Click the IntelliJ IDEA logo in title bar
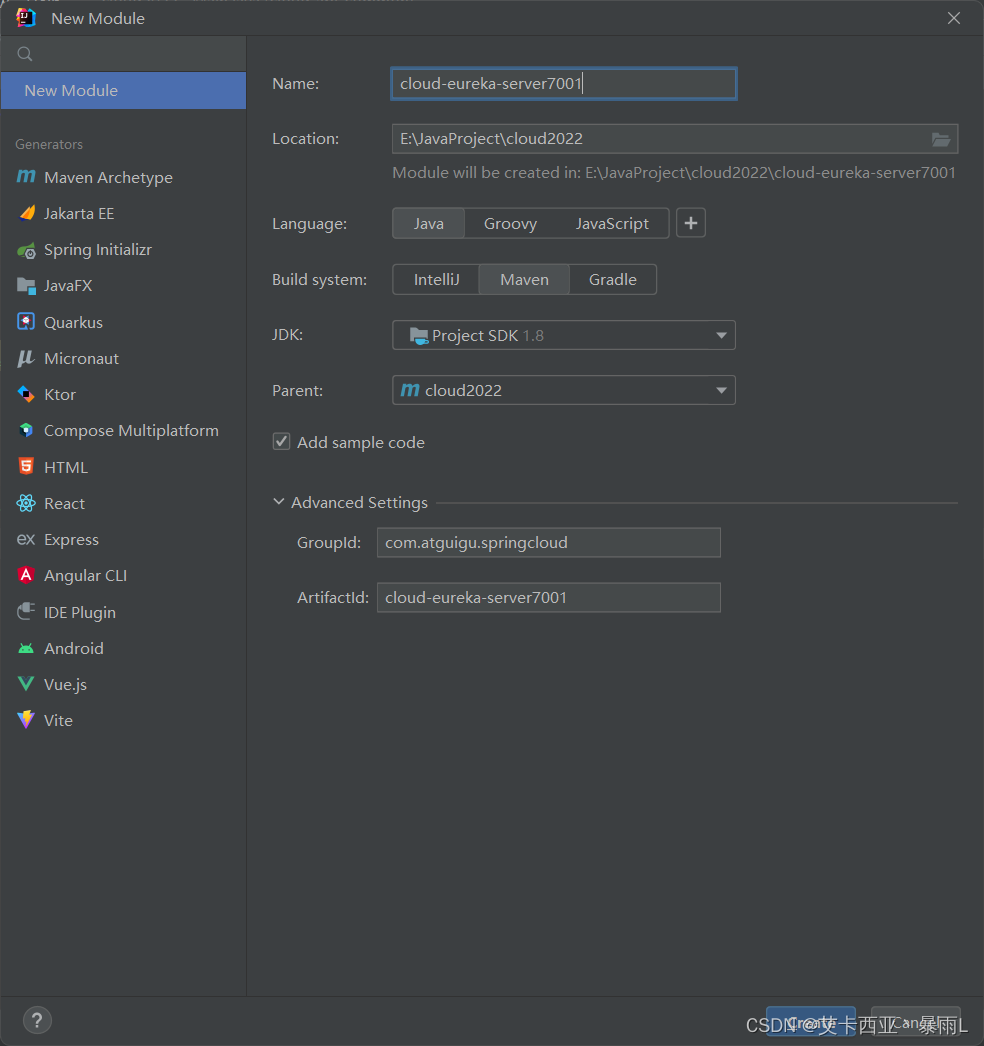The image size is (984, 1046). (26, 18)
